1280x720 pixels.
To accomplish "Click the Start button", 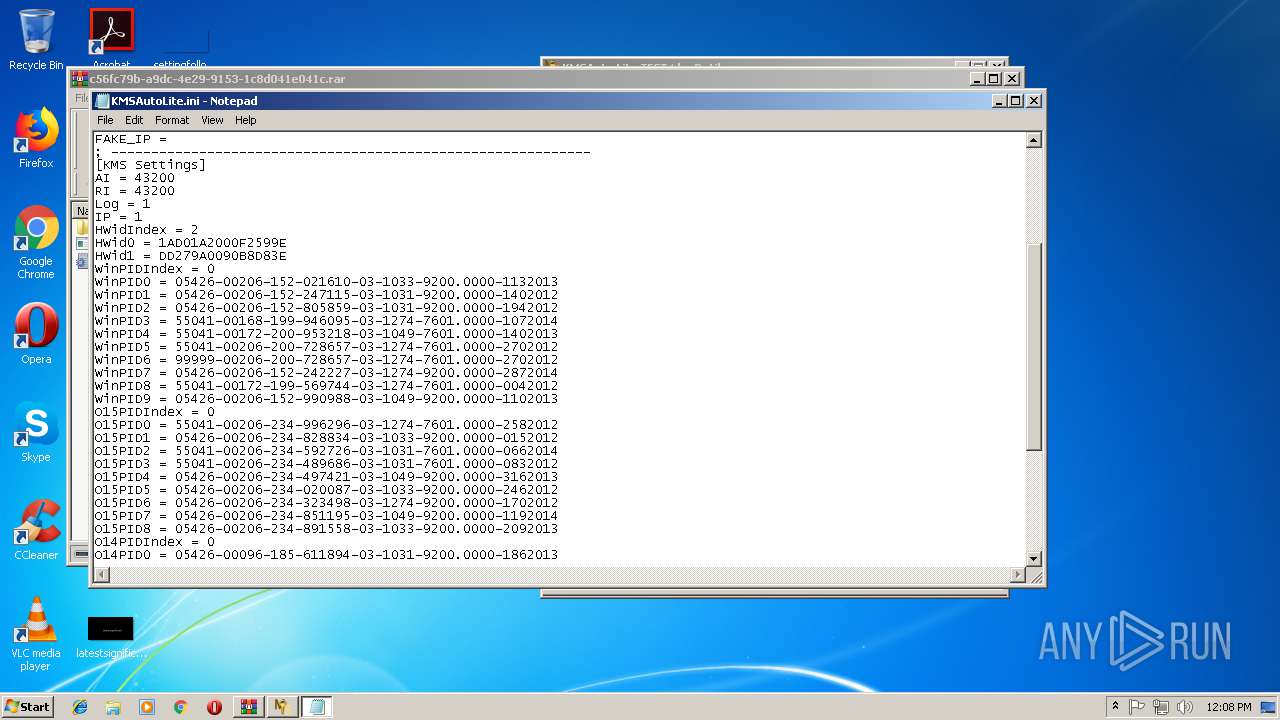I will (27, 707).
